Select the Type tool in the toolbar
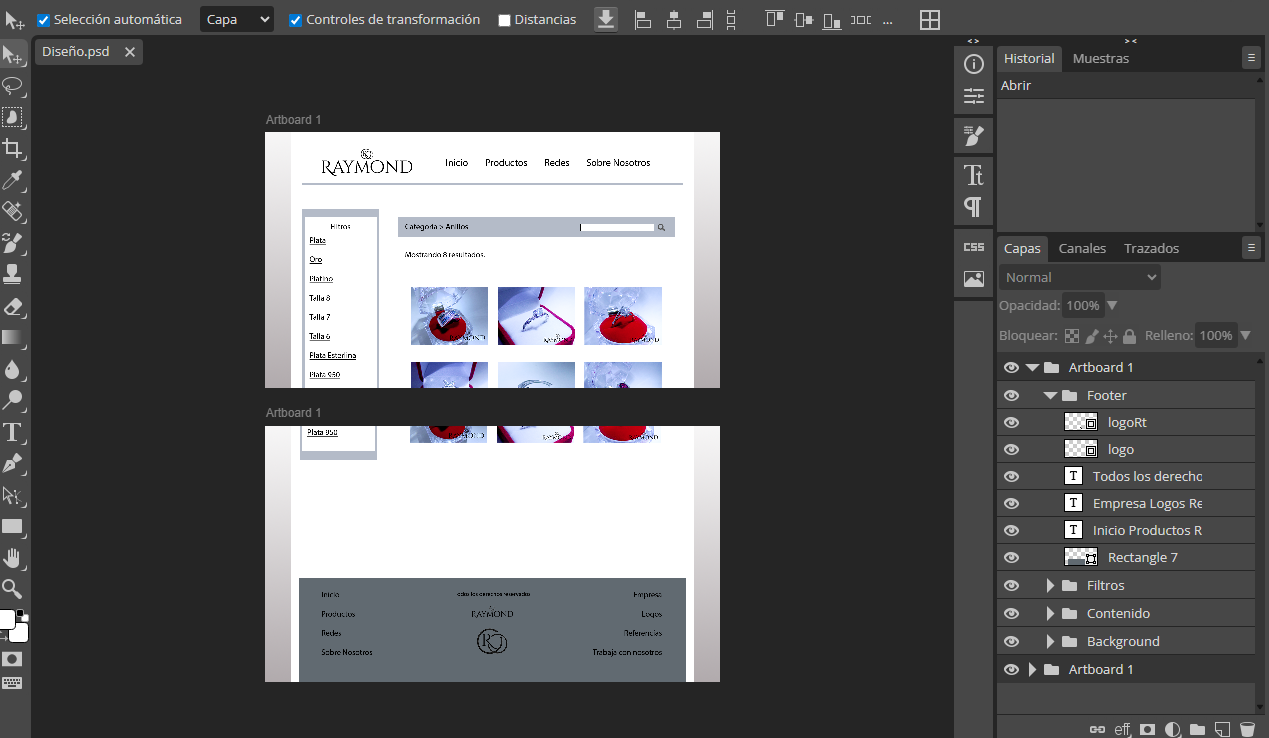1269x738 pixels. point(13,432)
